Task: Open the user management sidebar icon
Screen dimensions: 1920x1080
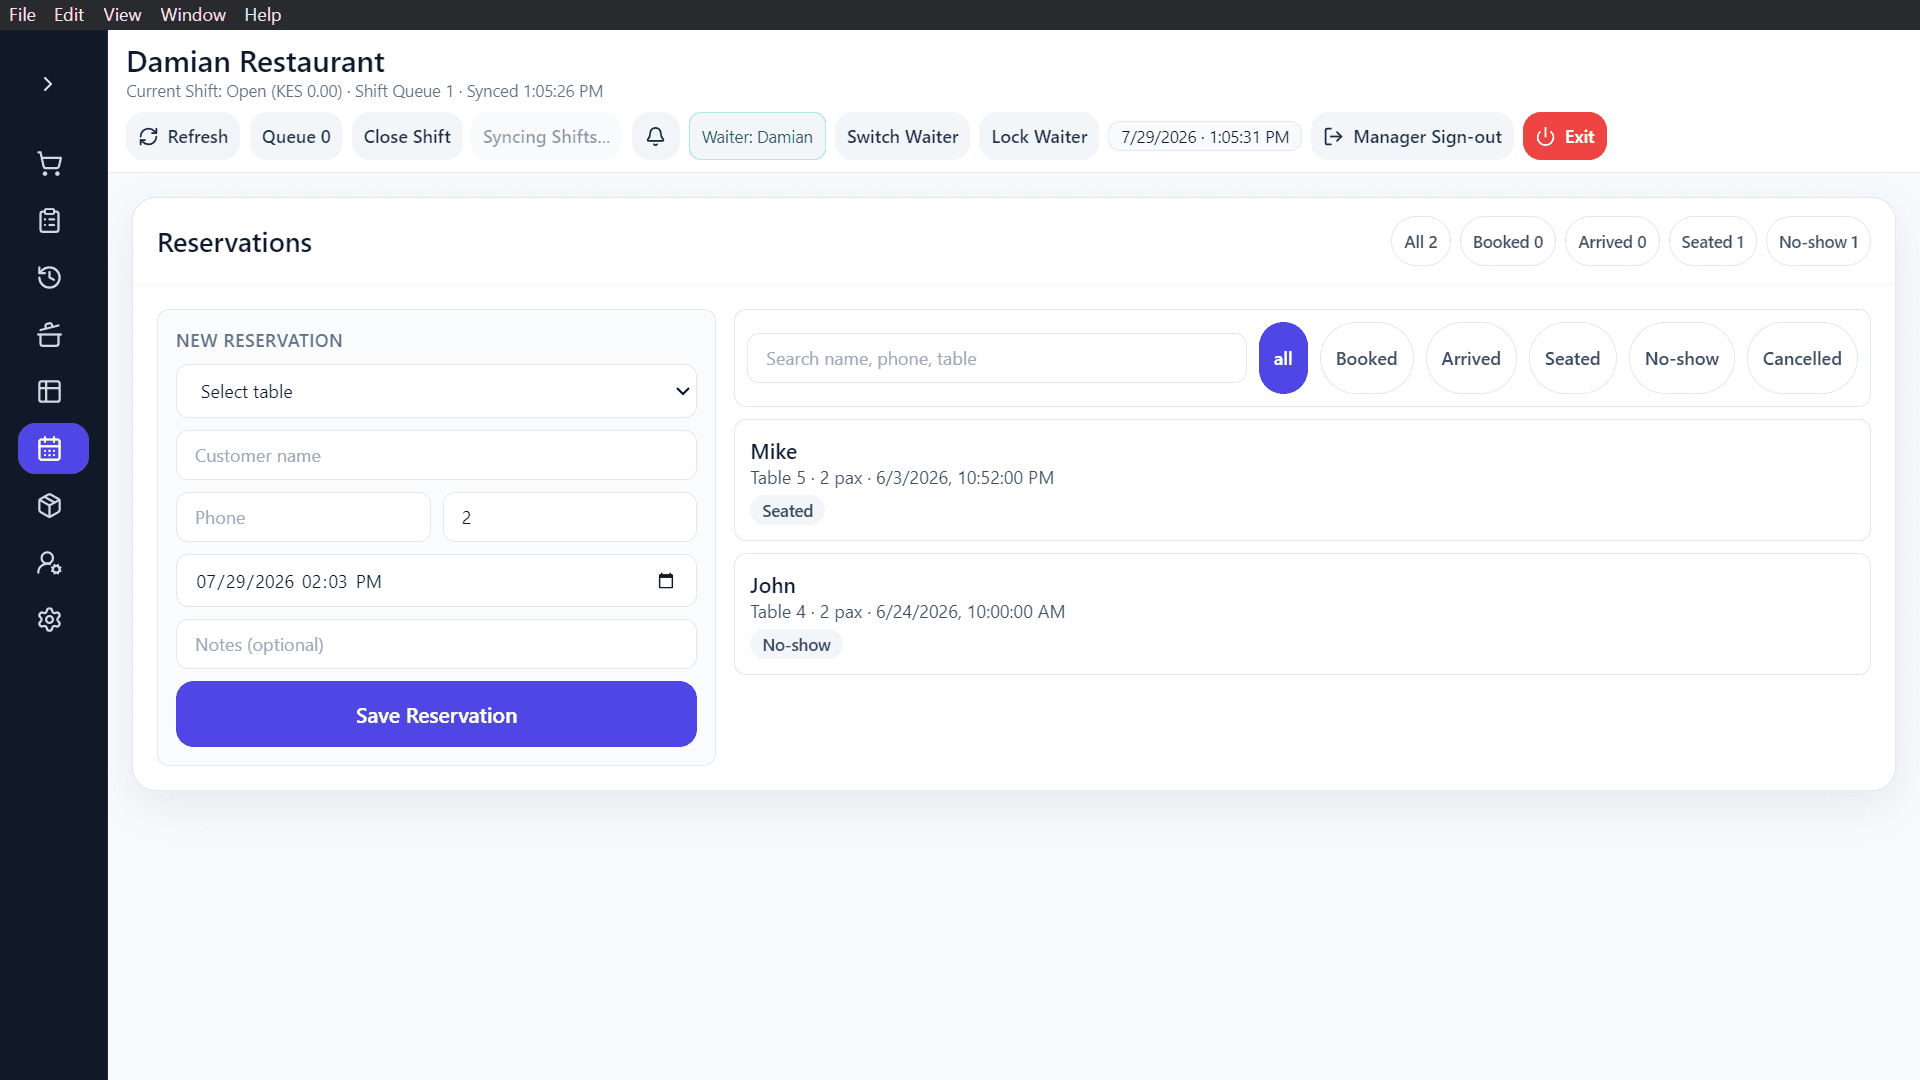Action: click(x=49, y=563)
